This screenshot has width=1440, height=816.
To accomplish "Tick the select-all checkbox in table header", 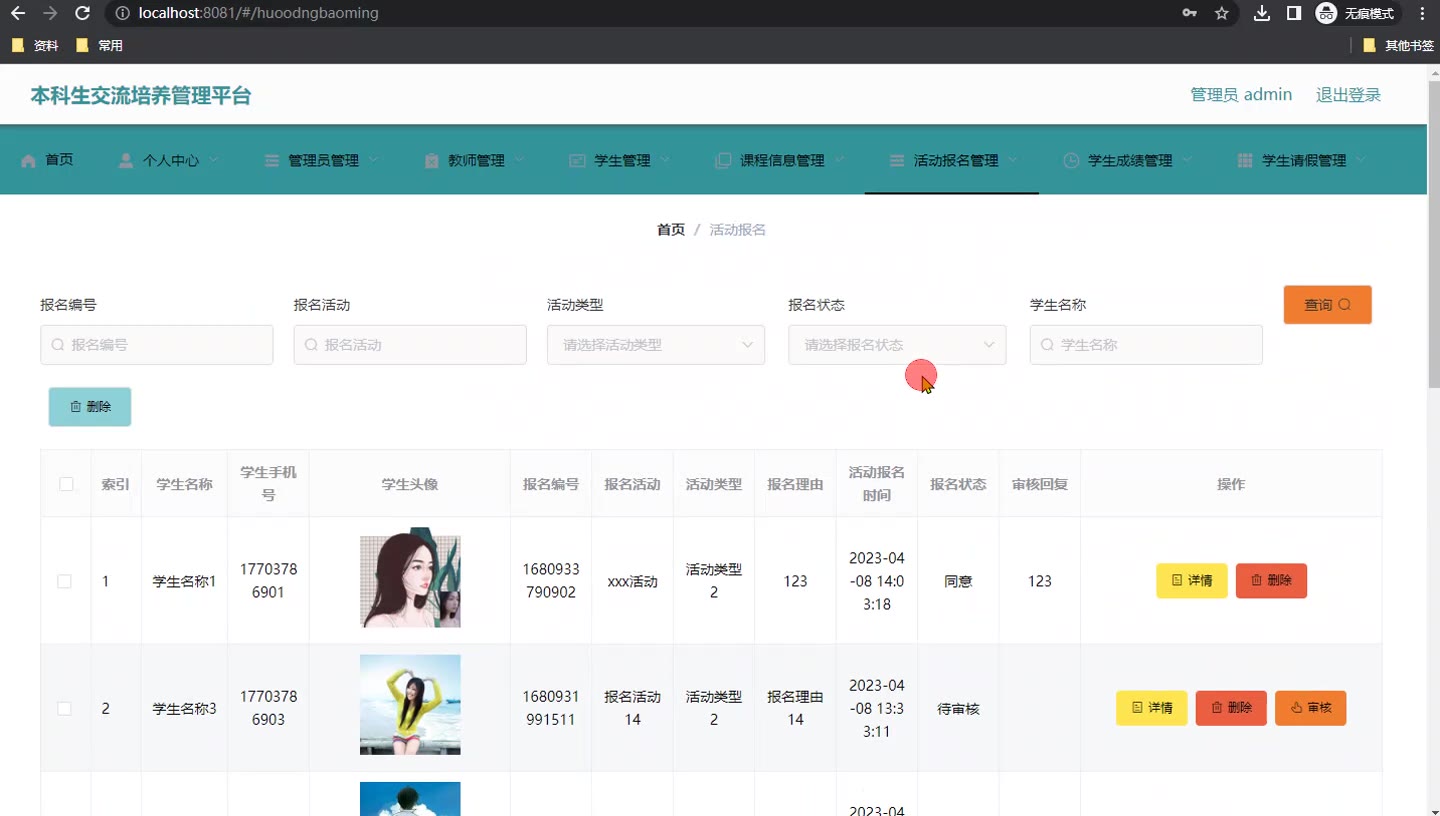I will (x=66, y=484).
